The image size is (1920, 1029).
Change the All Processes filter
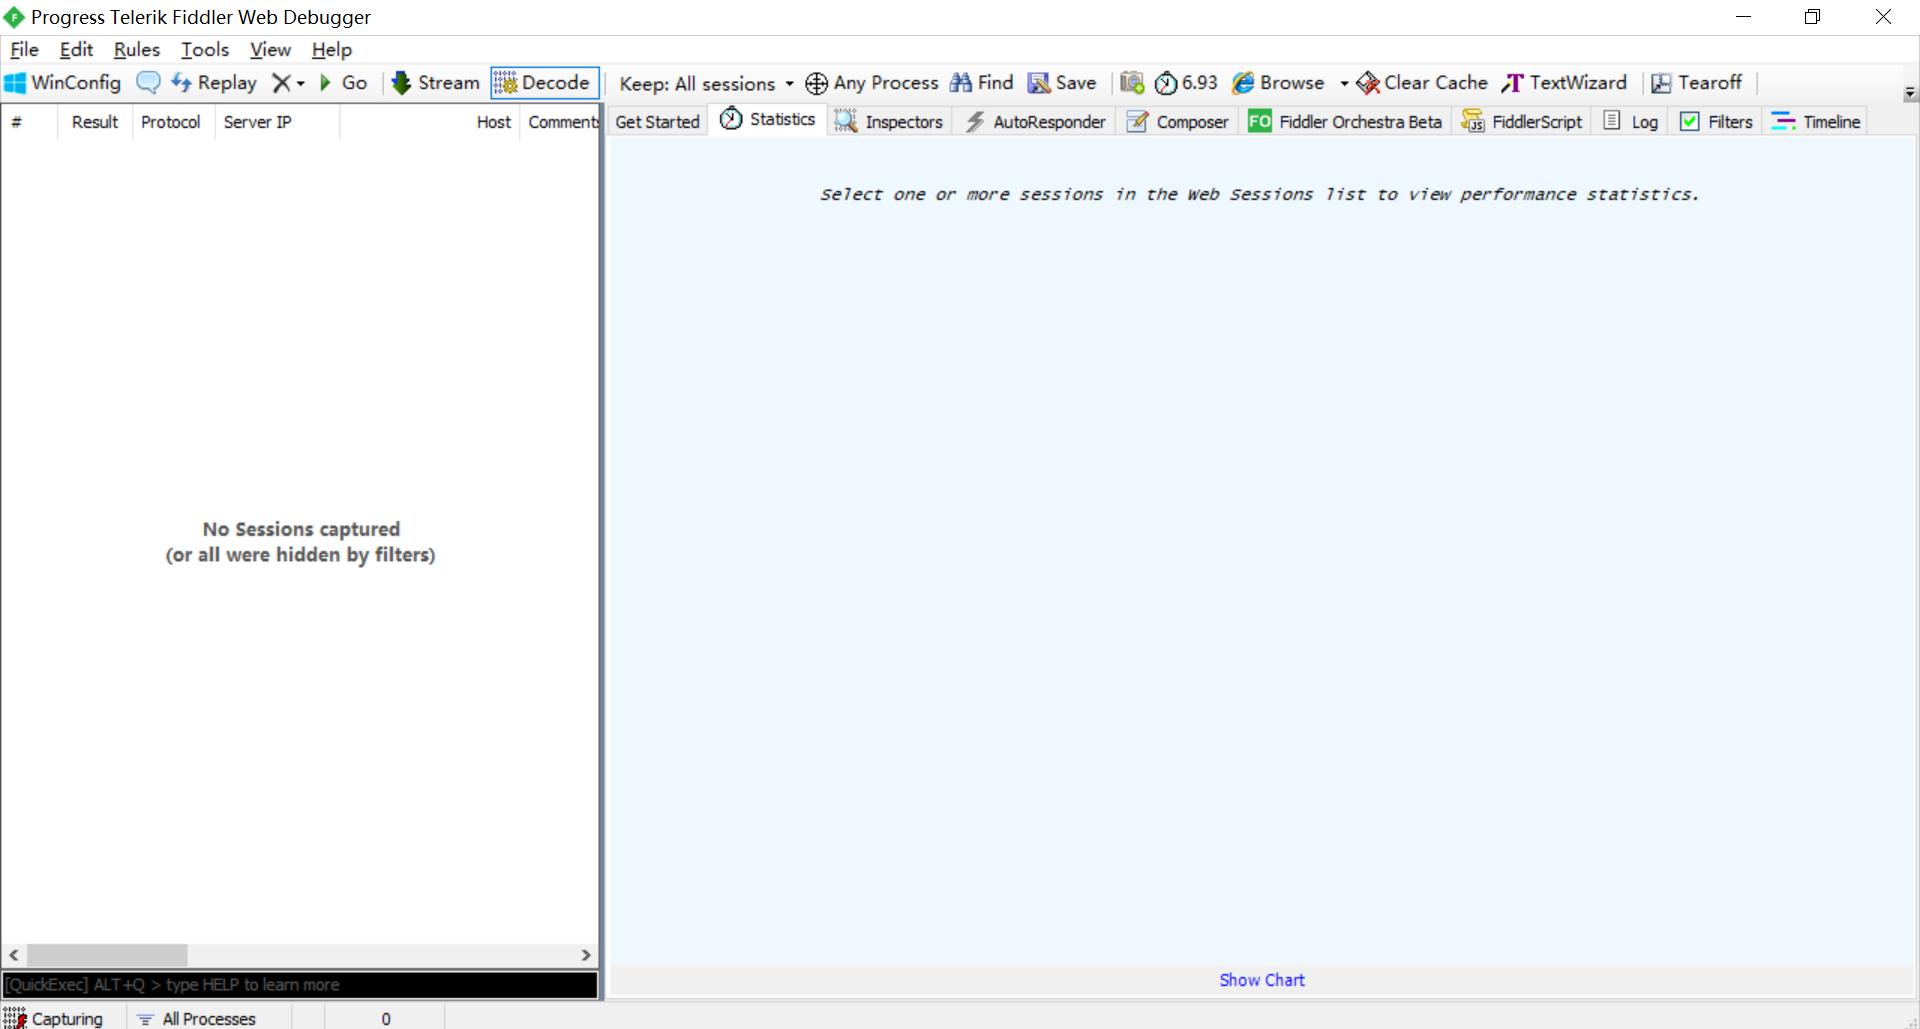[x=197, y=1018]
